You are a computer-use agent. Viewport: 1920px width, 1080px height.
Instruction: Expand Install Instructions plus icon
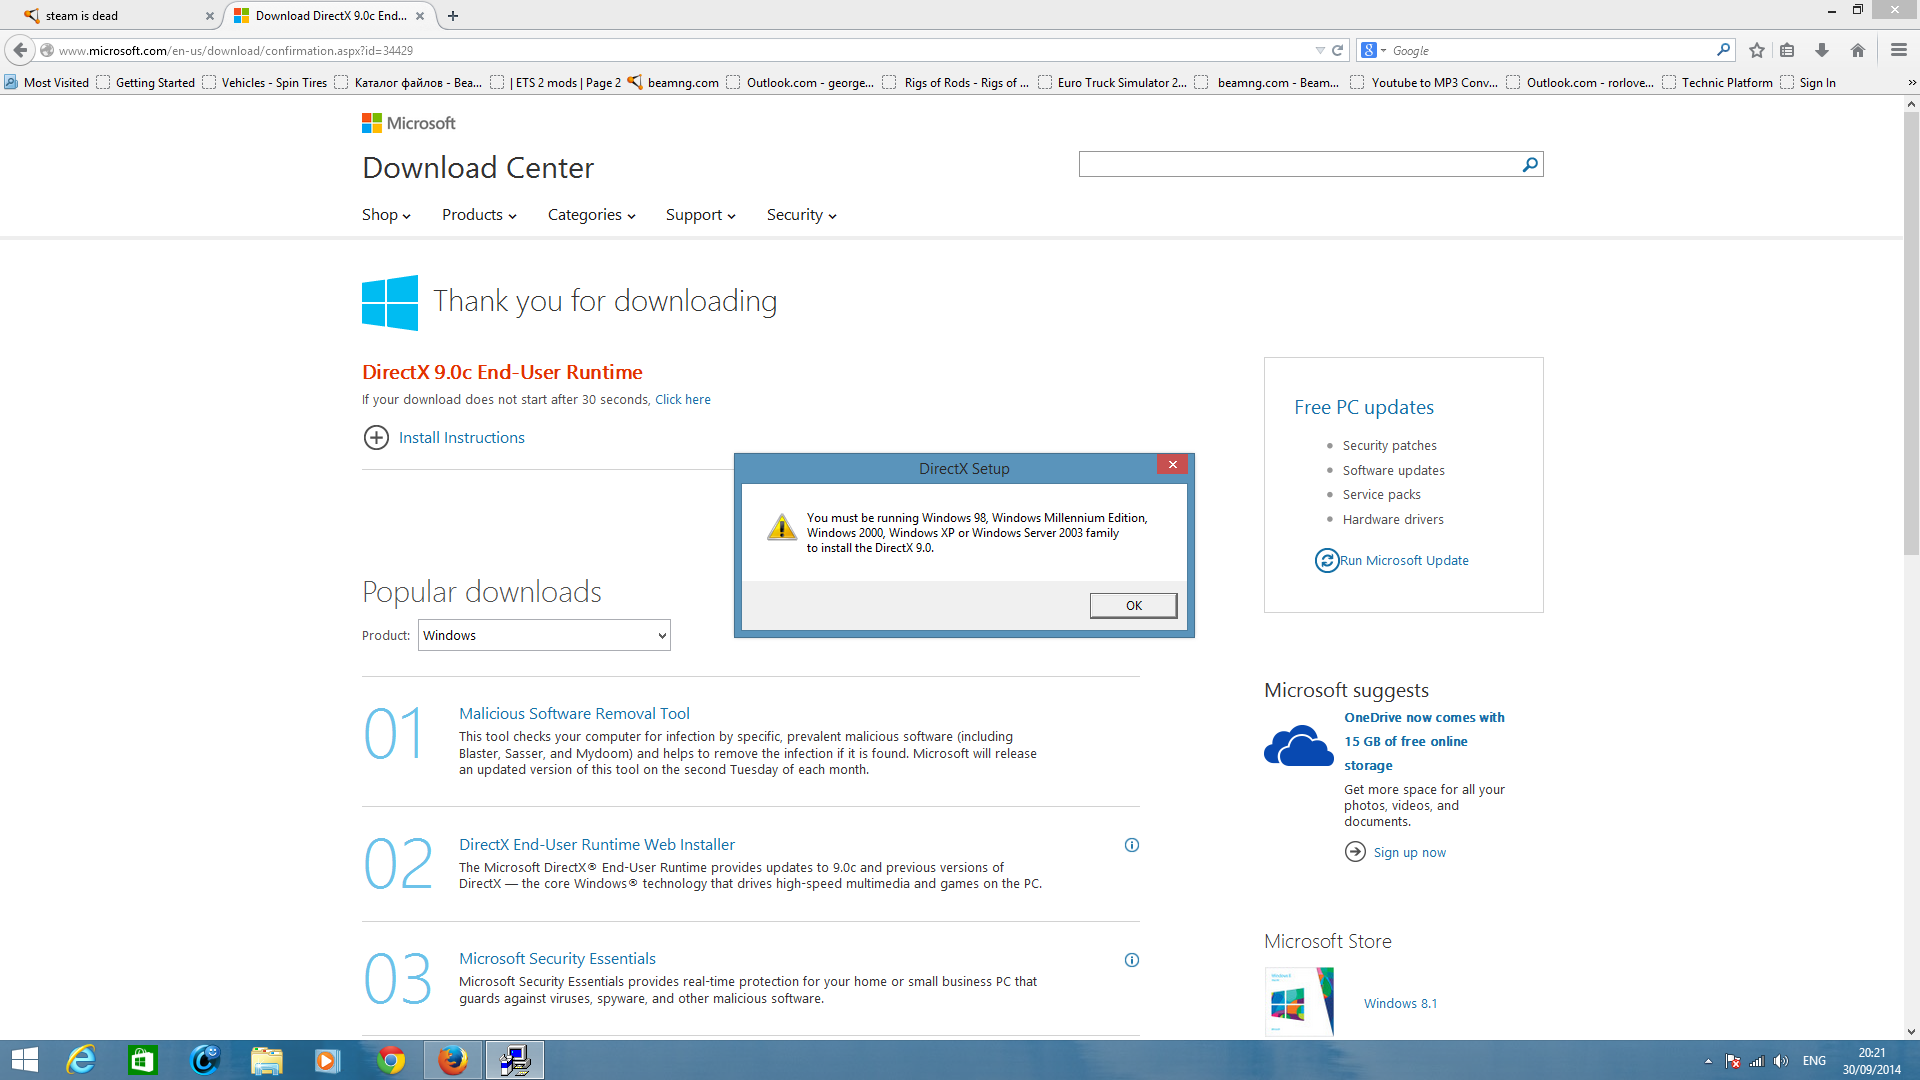point(376,437)
